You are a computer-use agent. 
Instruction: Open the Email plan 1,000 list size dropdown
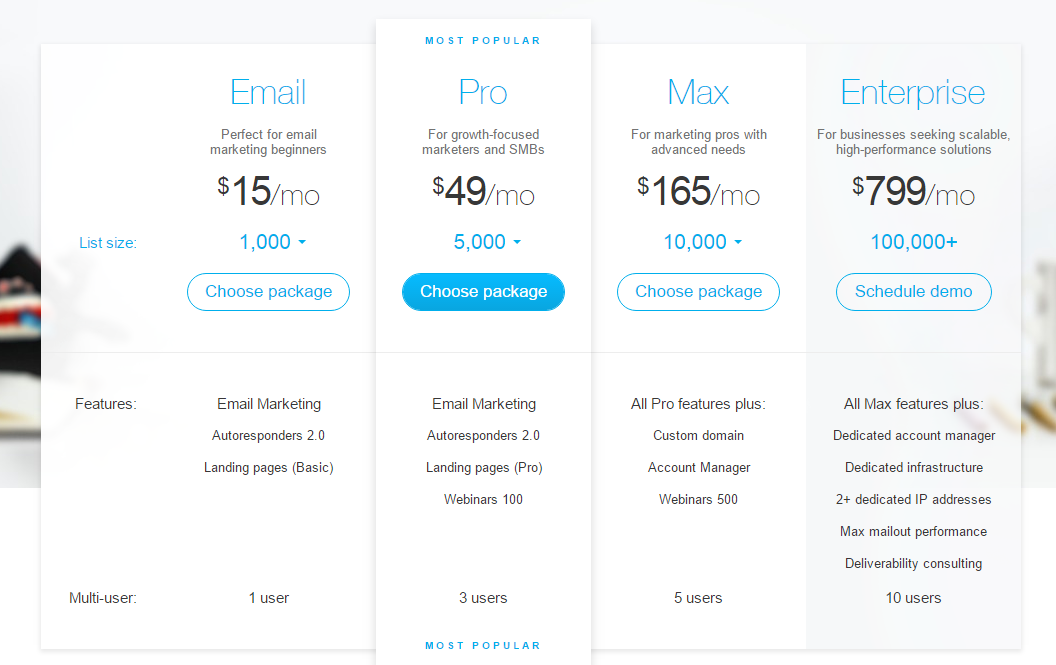tap(272, 242)
